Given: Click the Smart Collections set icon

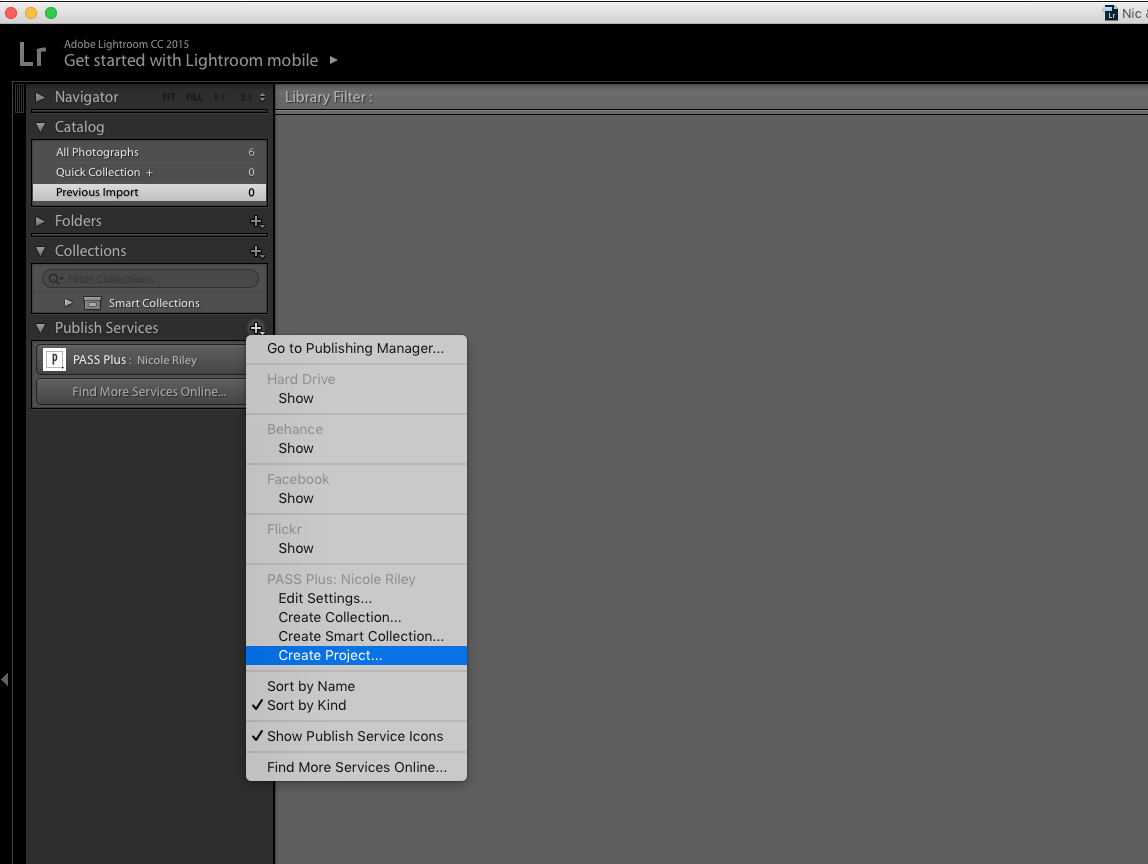Looking at the screenshot, I should [x=92, y=303].
